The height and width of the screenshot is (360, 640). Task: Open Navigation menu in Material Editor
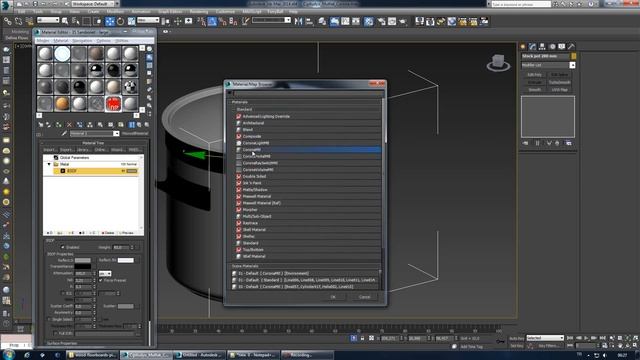coord(82,41)
